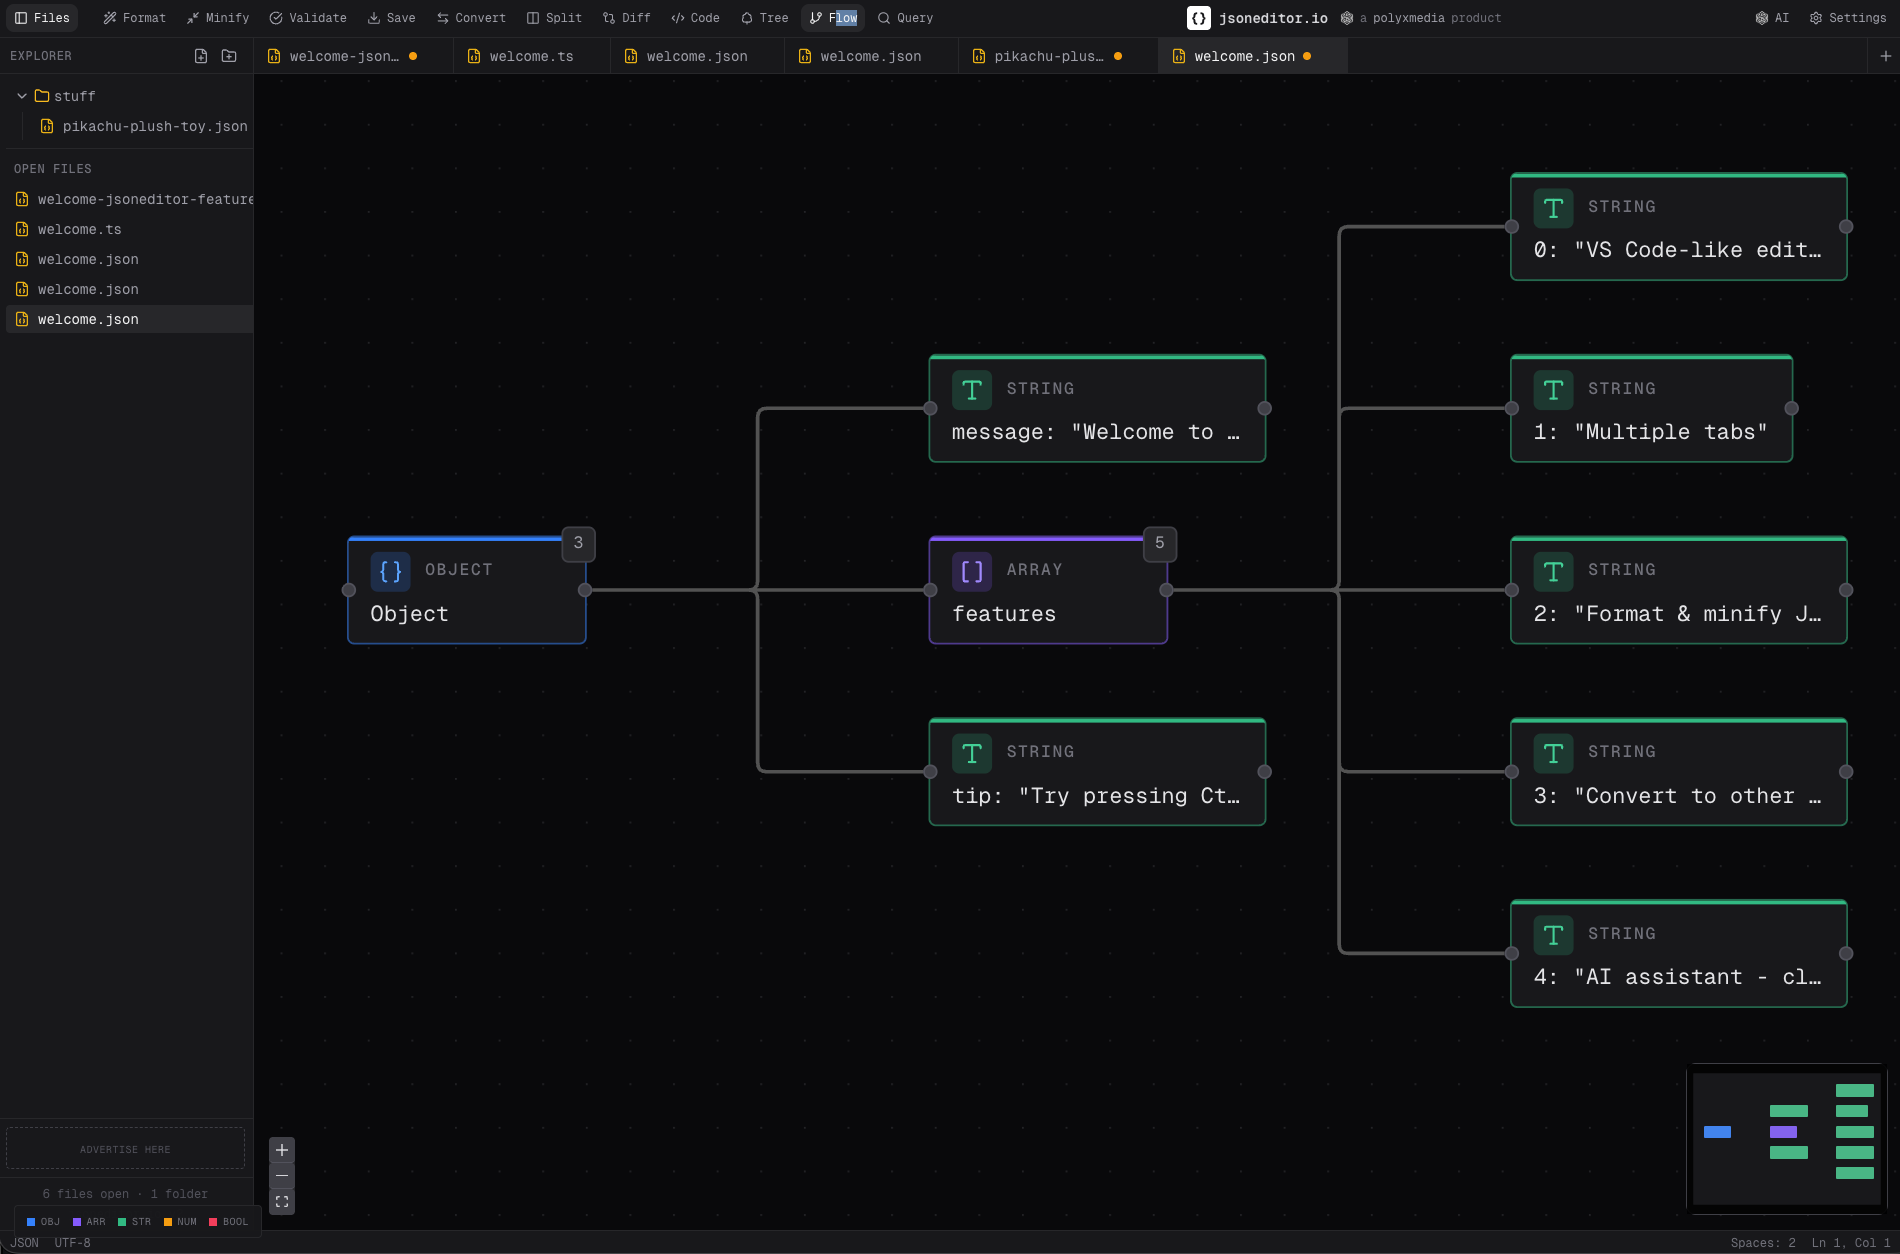Toggle the active Flow view

(x=832, y=17)
